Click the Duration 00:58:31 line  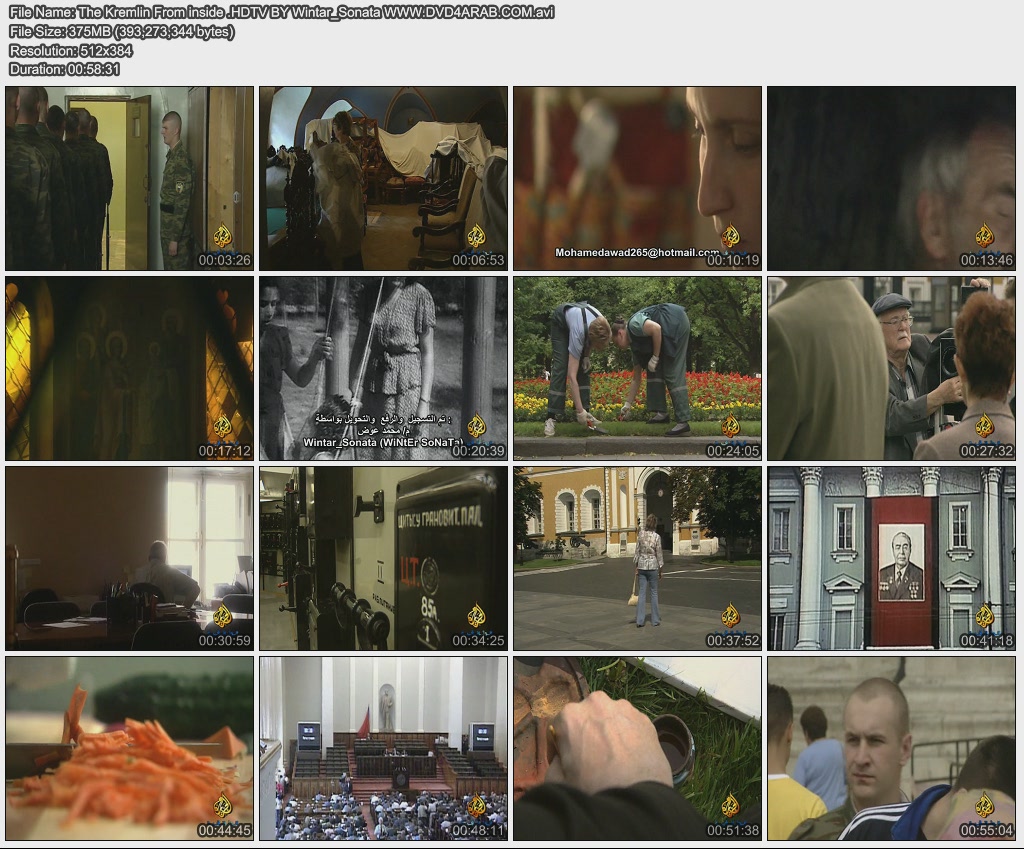(65, 69)
